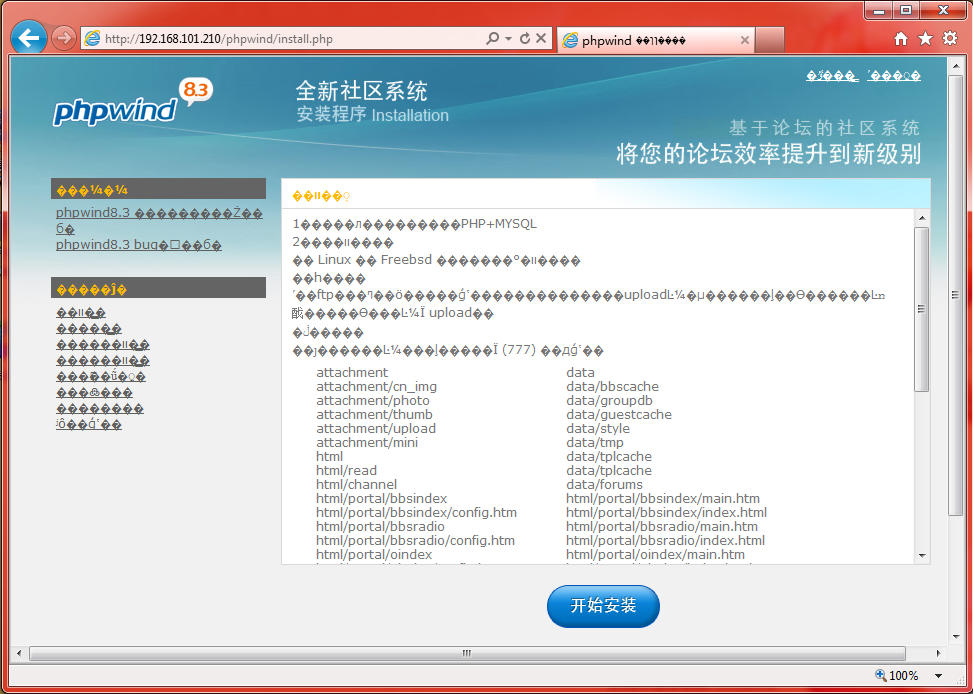Open the Tools gear icon
This screenshot has width=973, height=694.
click(950, 38)
